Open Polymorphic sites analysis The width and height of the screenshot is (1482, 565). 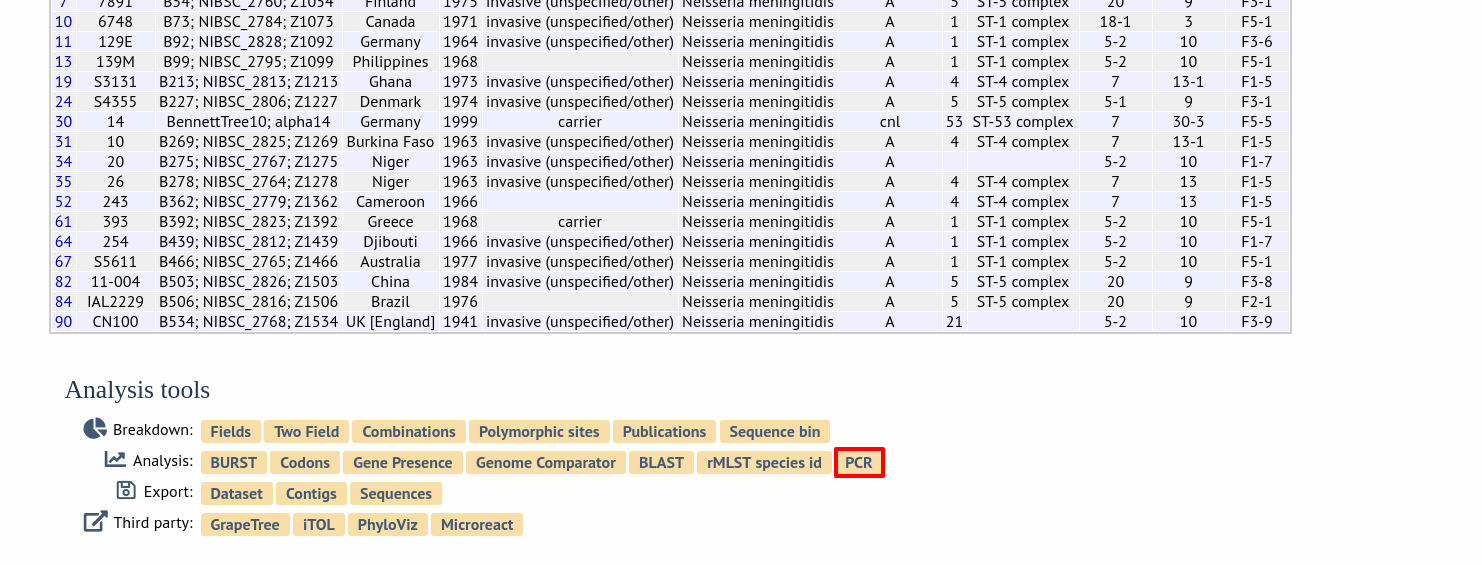pyautogui.click(x=539, y=432)
